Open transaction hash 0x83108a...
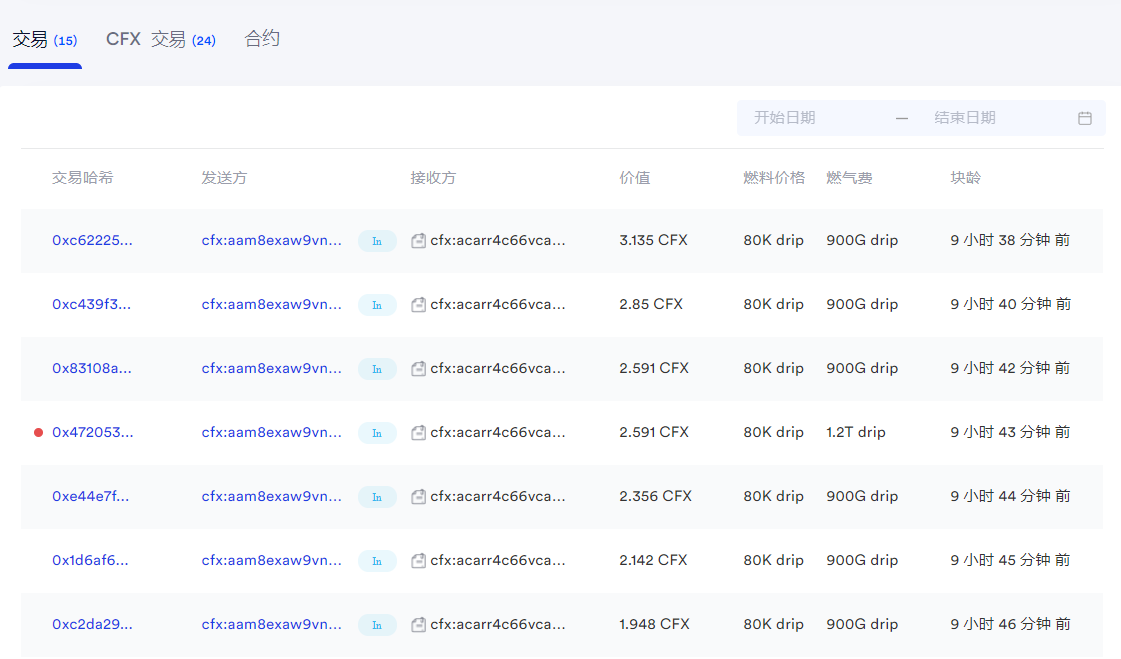The width and height of the screenshot is (1121, 659). [92, 368]
